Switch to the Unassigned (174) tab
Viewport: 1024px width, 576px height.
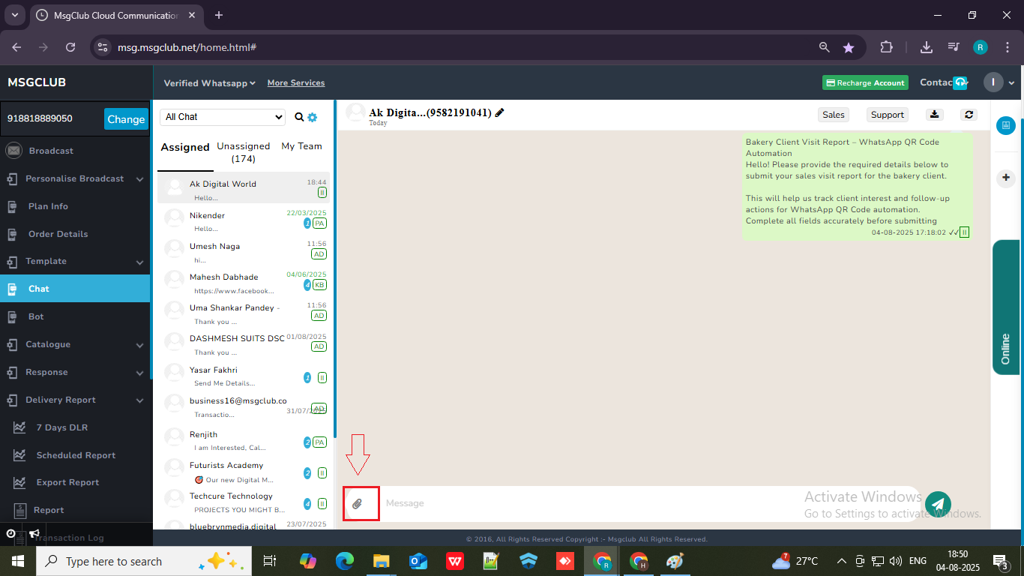point(243,152)
